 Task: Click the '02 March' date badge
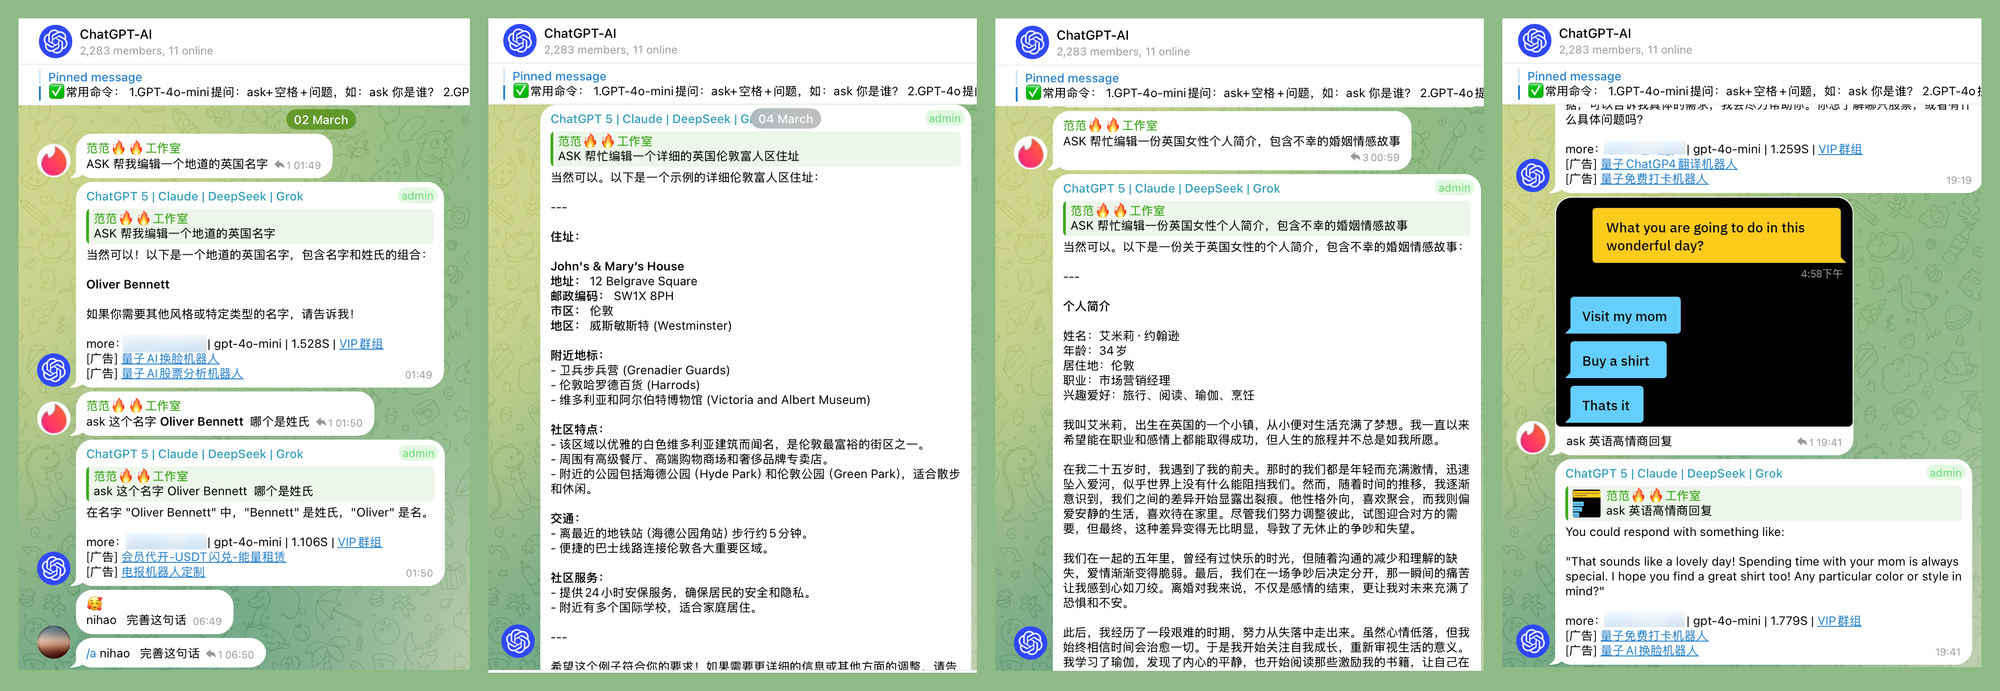(321, 120)
